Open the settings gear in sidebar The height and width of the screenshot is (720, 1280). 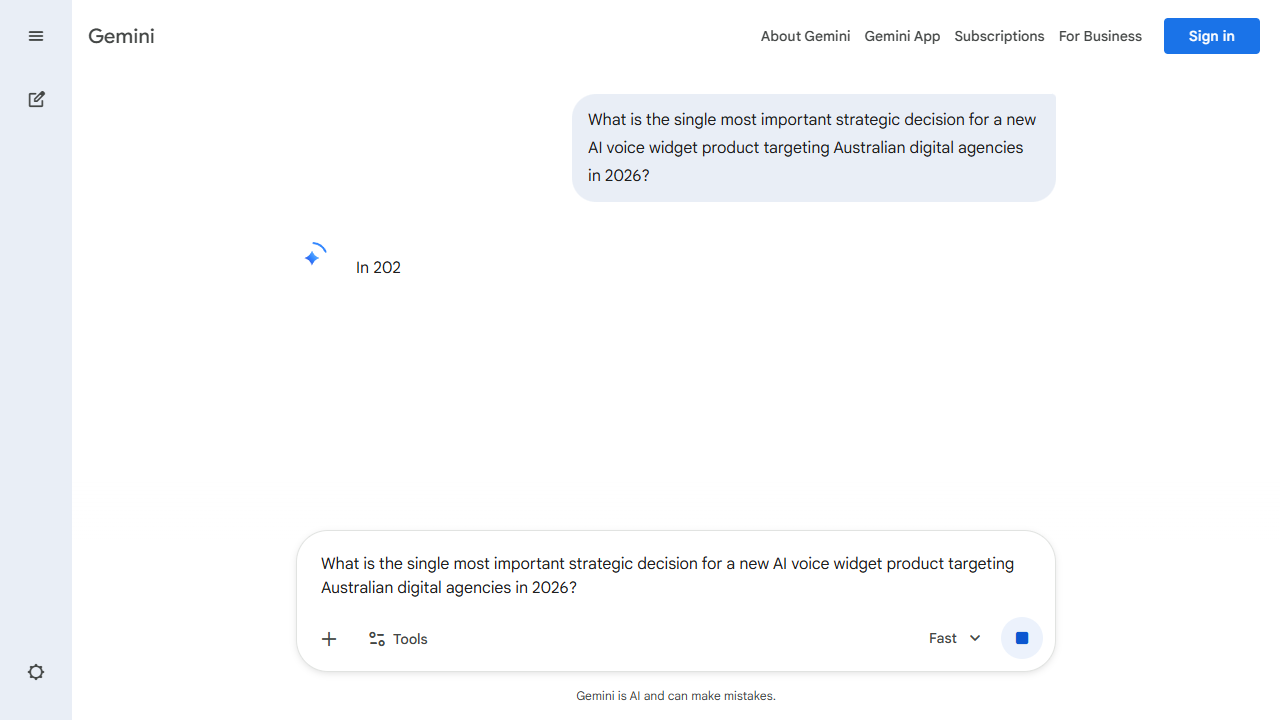pyautogui.click(x=36, y=672)
